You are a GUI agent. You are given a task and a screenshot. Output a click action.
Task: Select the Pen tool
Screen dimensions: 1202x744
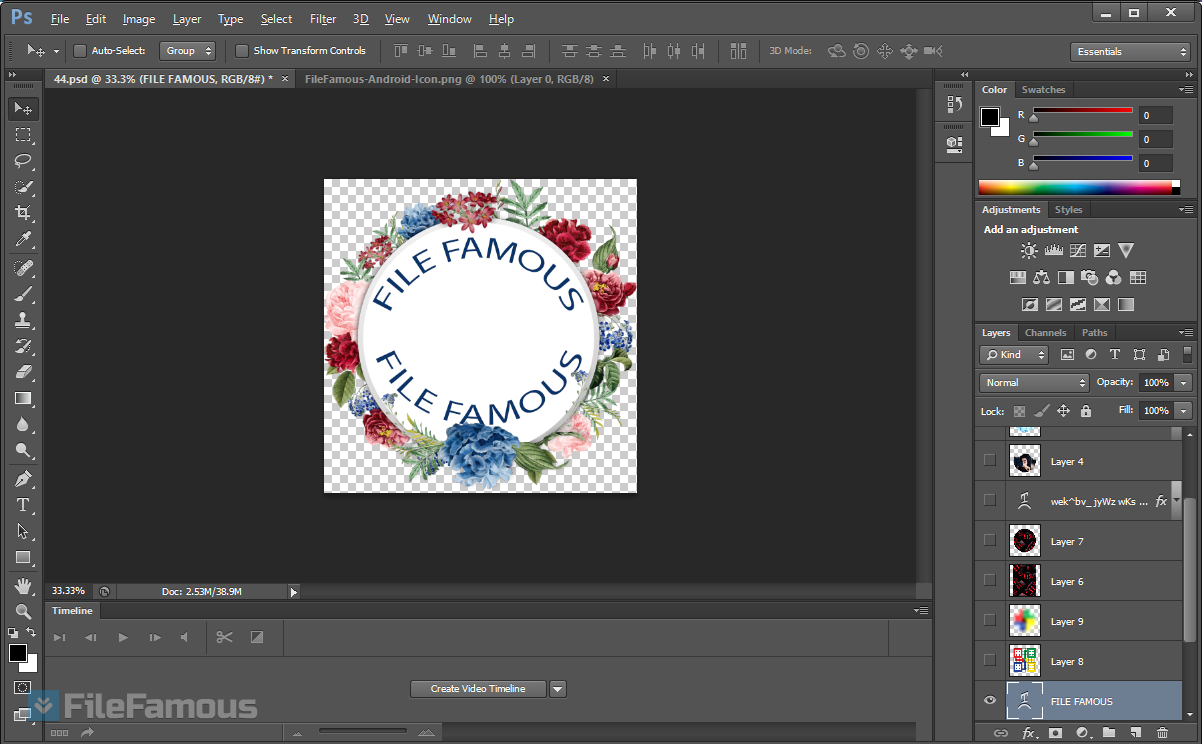[x=24, y=479]
